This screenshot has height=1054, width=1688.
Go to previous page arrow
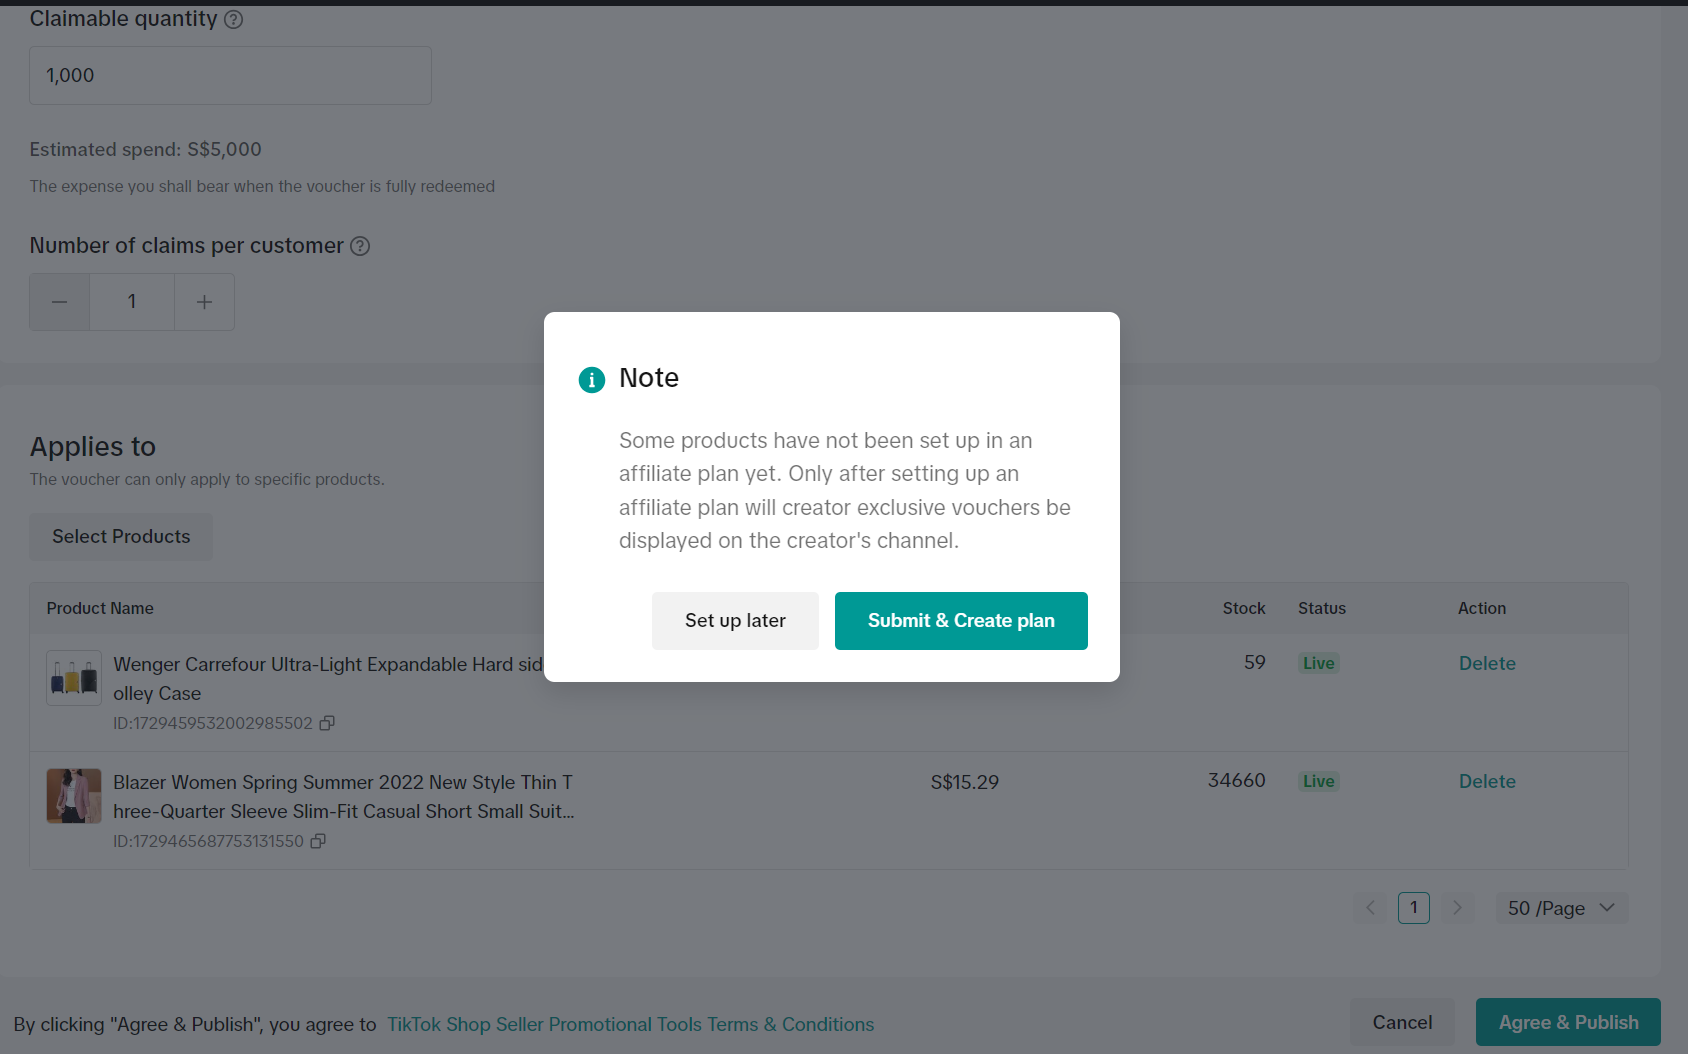pyautogui.click(x=1370, y=908)
